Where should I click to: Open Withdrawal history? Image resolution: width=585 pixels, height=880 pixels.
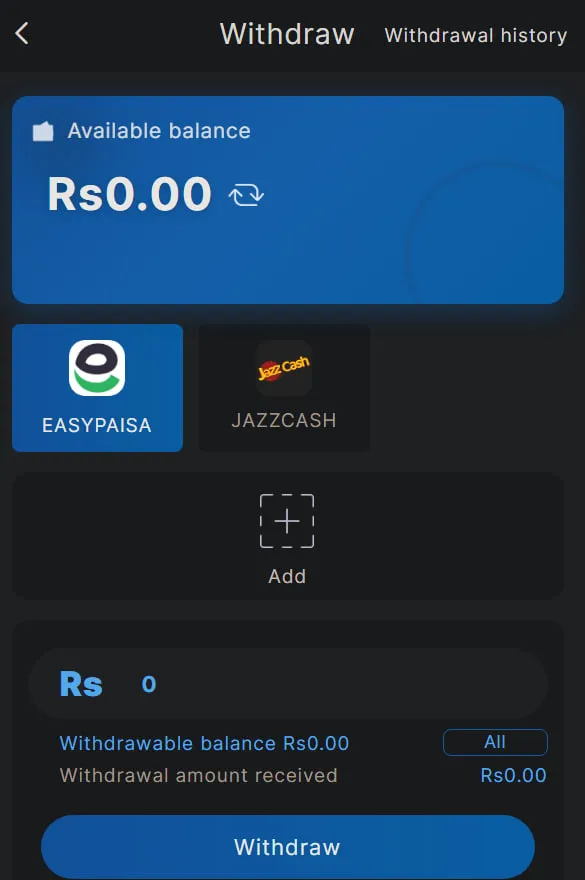475,35
